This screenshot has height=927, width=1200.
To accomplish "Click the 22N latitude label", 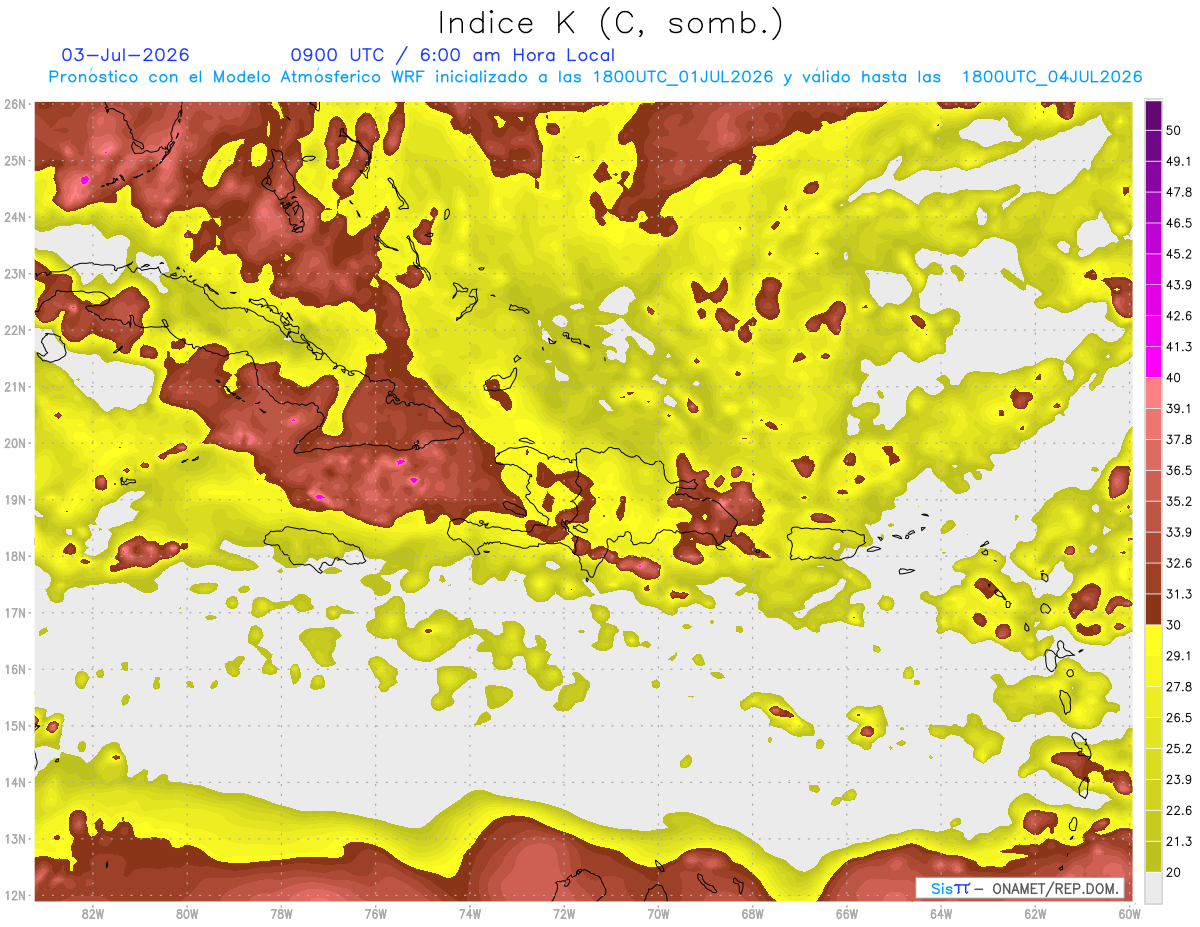I will (14, 330).
